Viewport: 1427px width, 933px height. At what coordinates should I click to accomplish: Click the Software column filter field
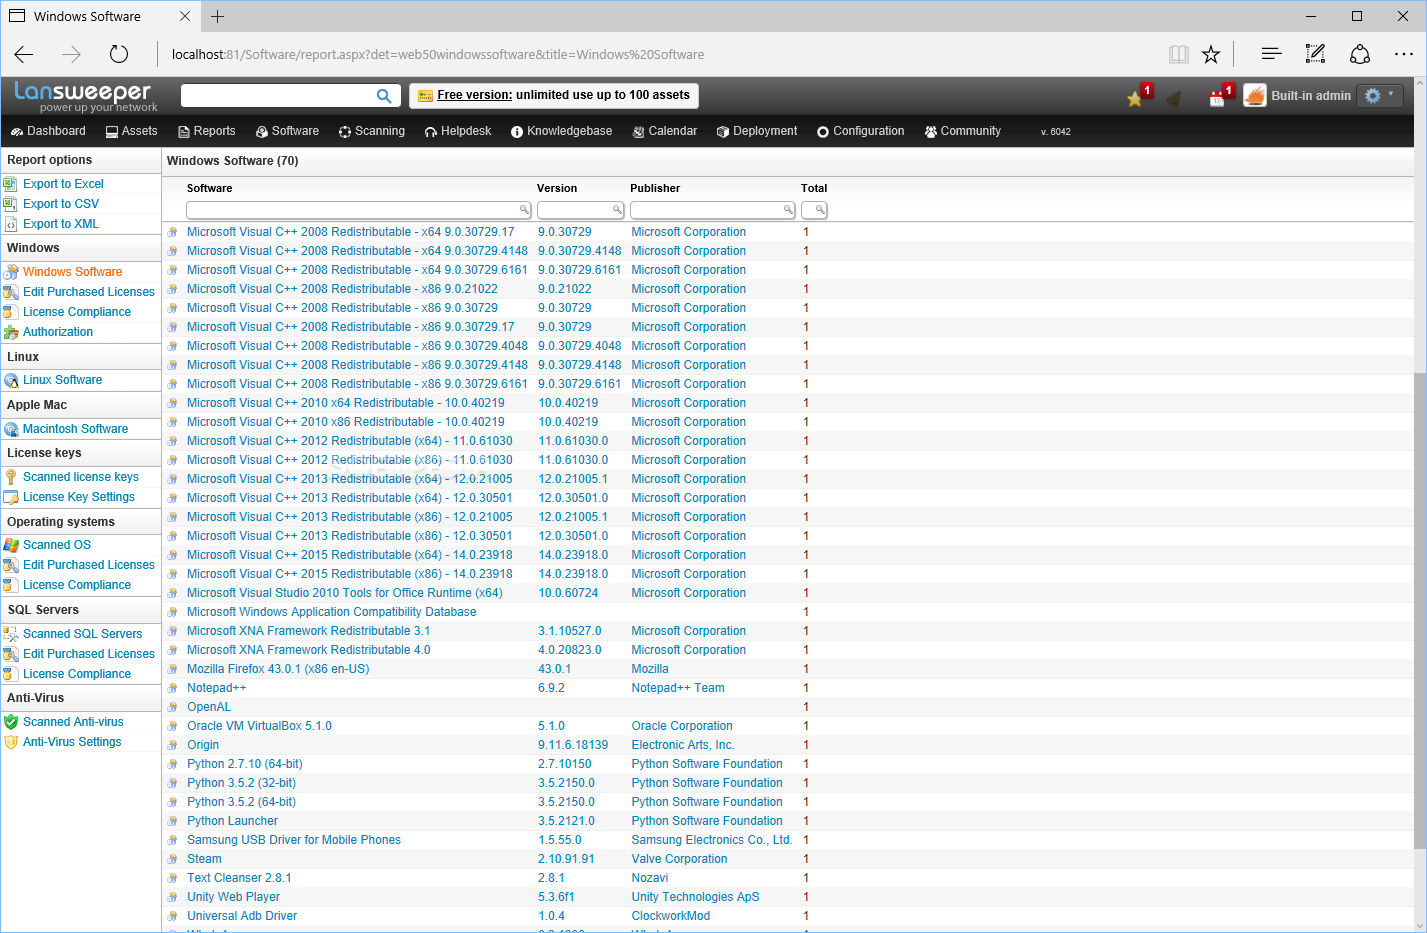coord(358,210)
